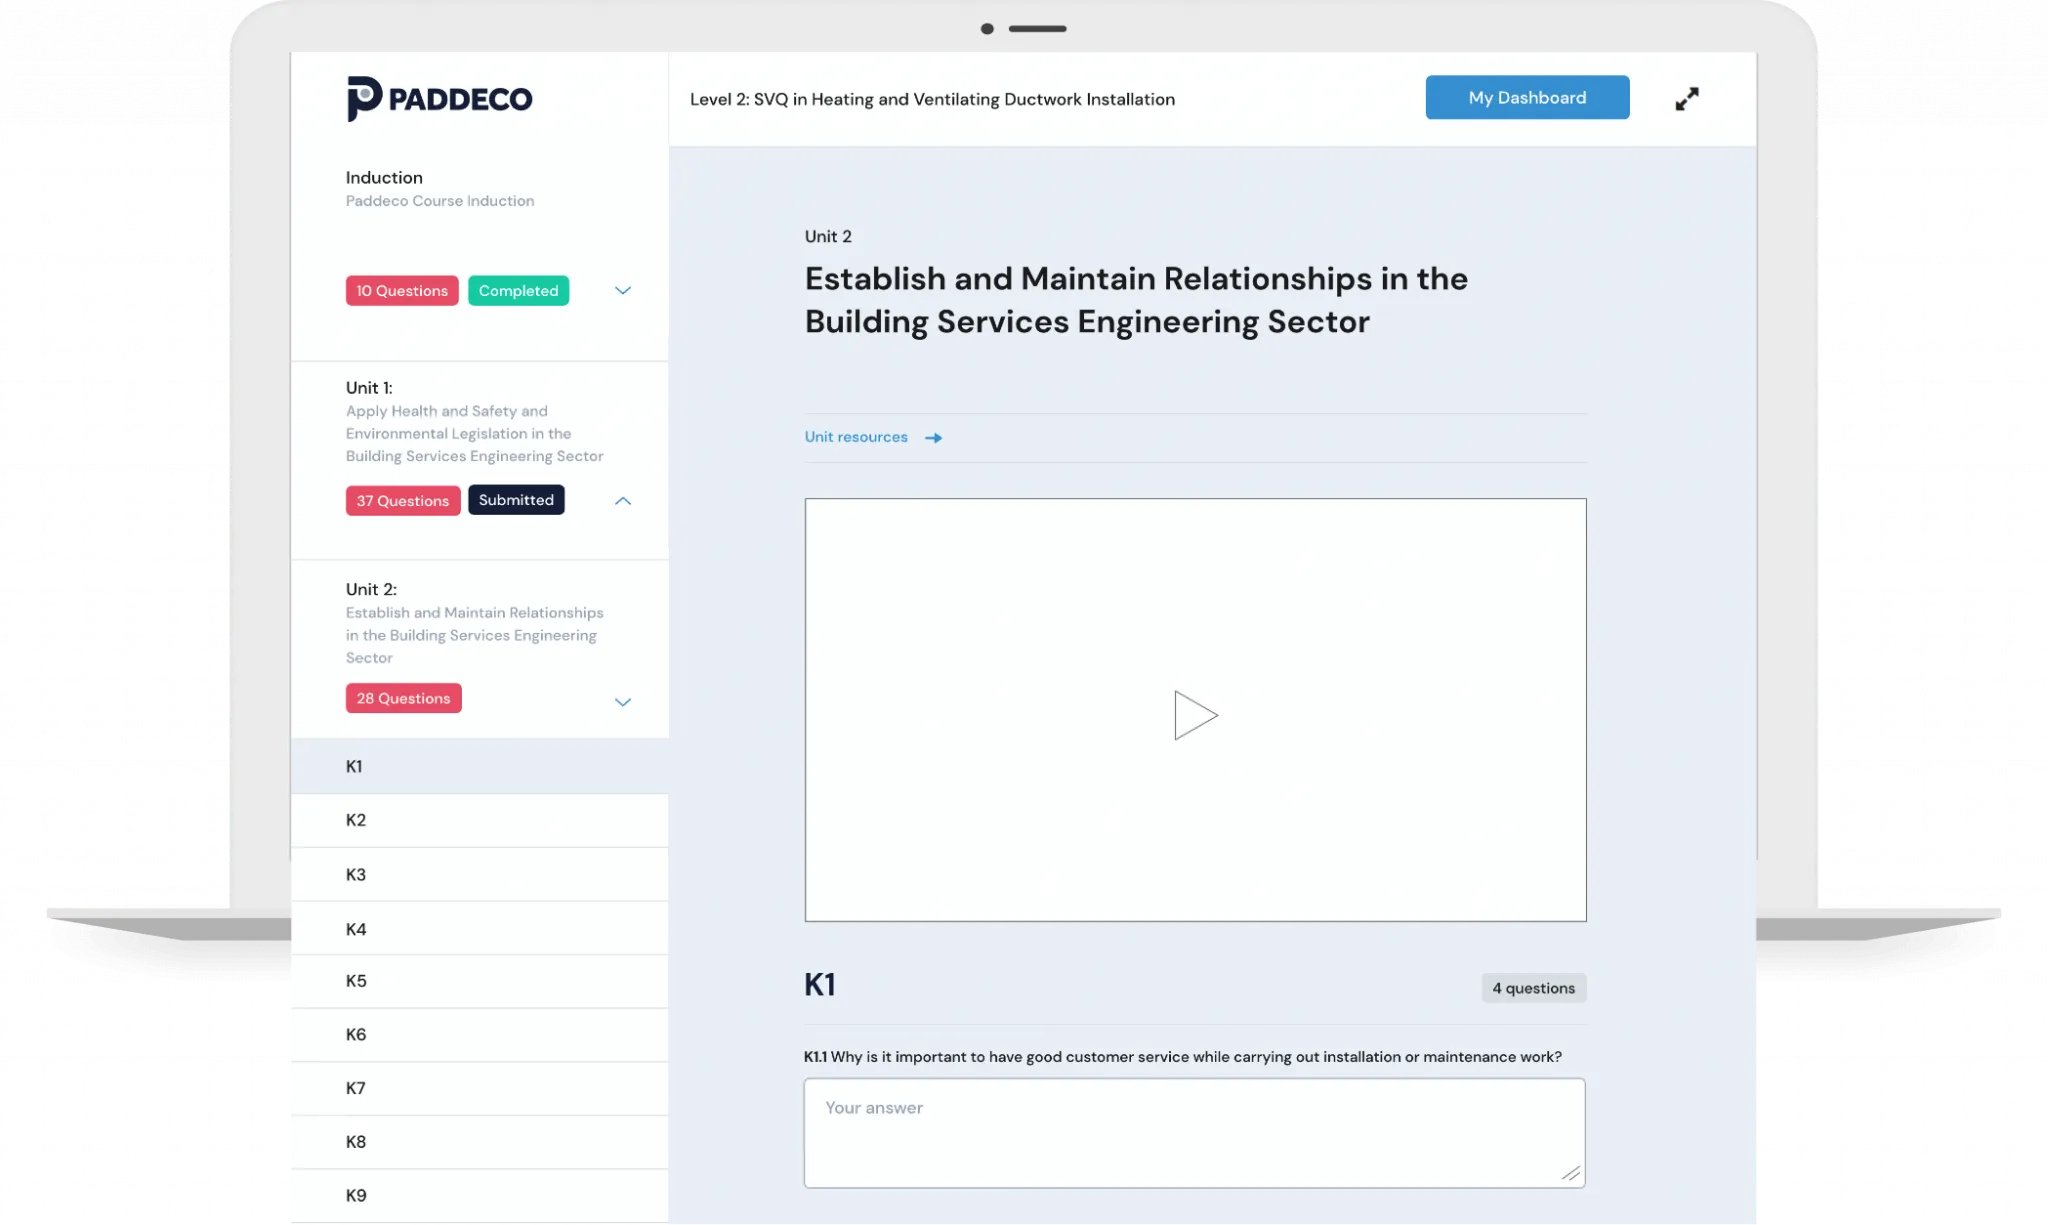Toggle fullscreen with the expand arrows icon
The image size is (2048, 1225).
point(1687,99)
